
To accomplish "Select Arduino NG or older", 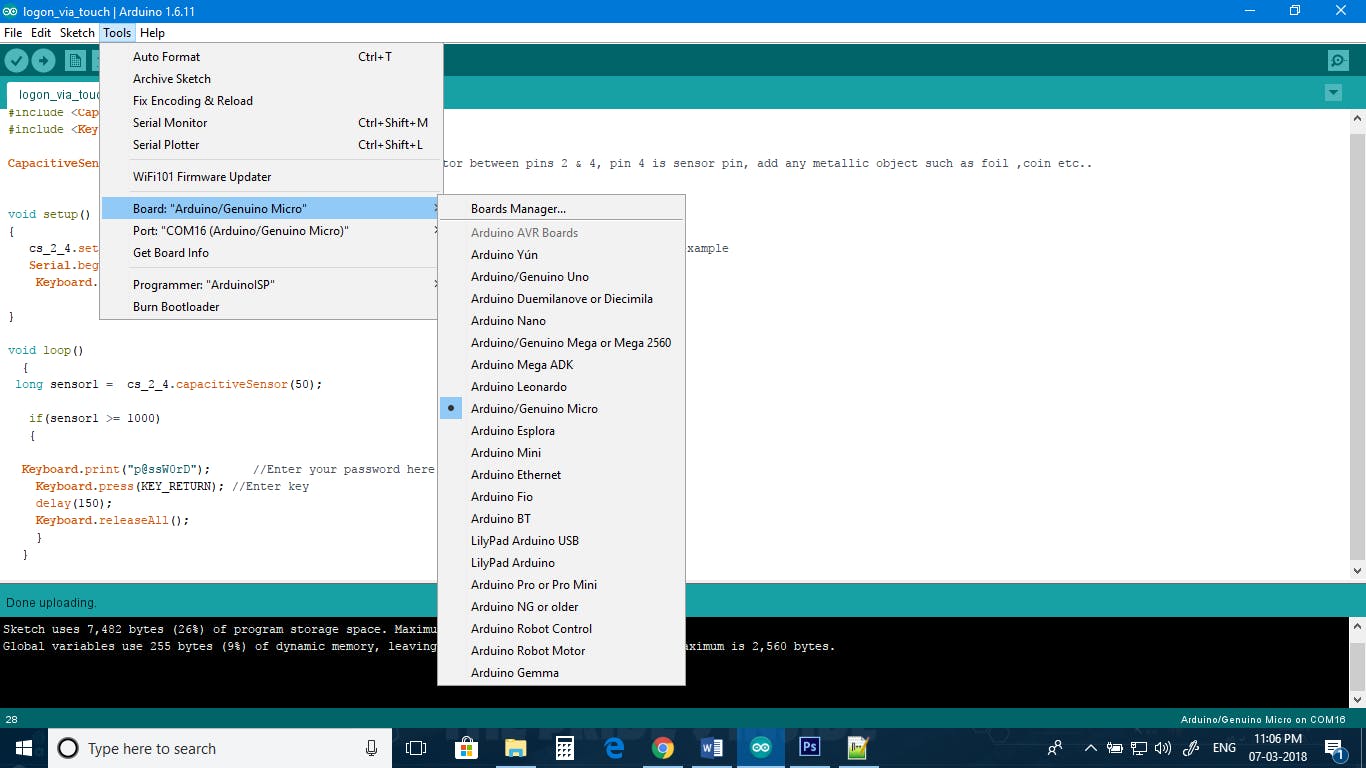I will click(x=561, y=607).
